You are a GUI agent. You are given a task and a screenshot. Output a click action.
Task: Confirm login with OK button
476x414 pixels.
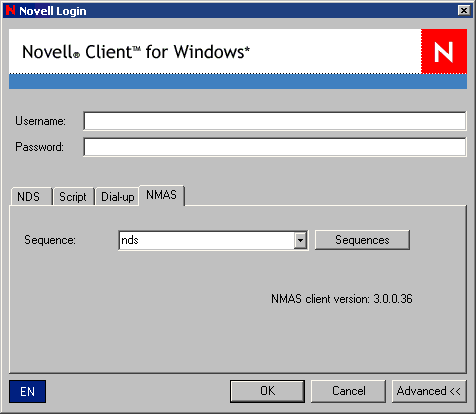267,391
